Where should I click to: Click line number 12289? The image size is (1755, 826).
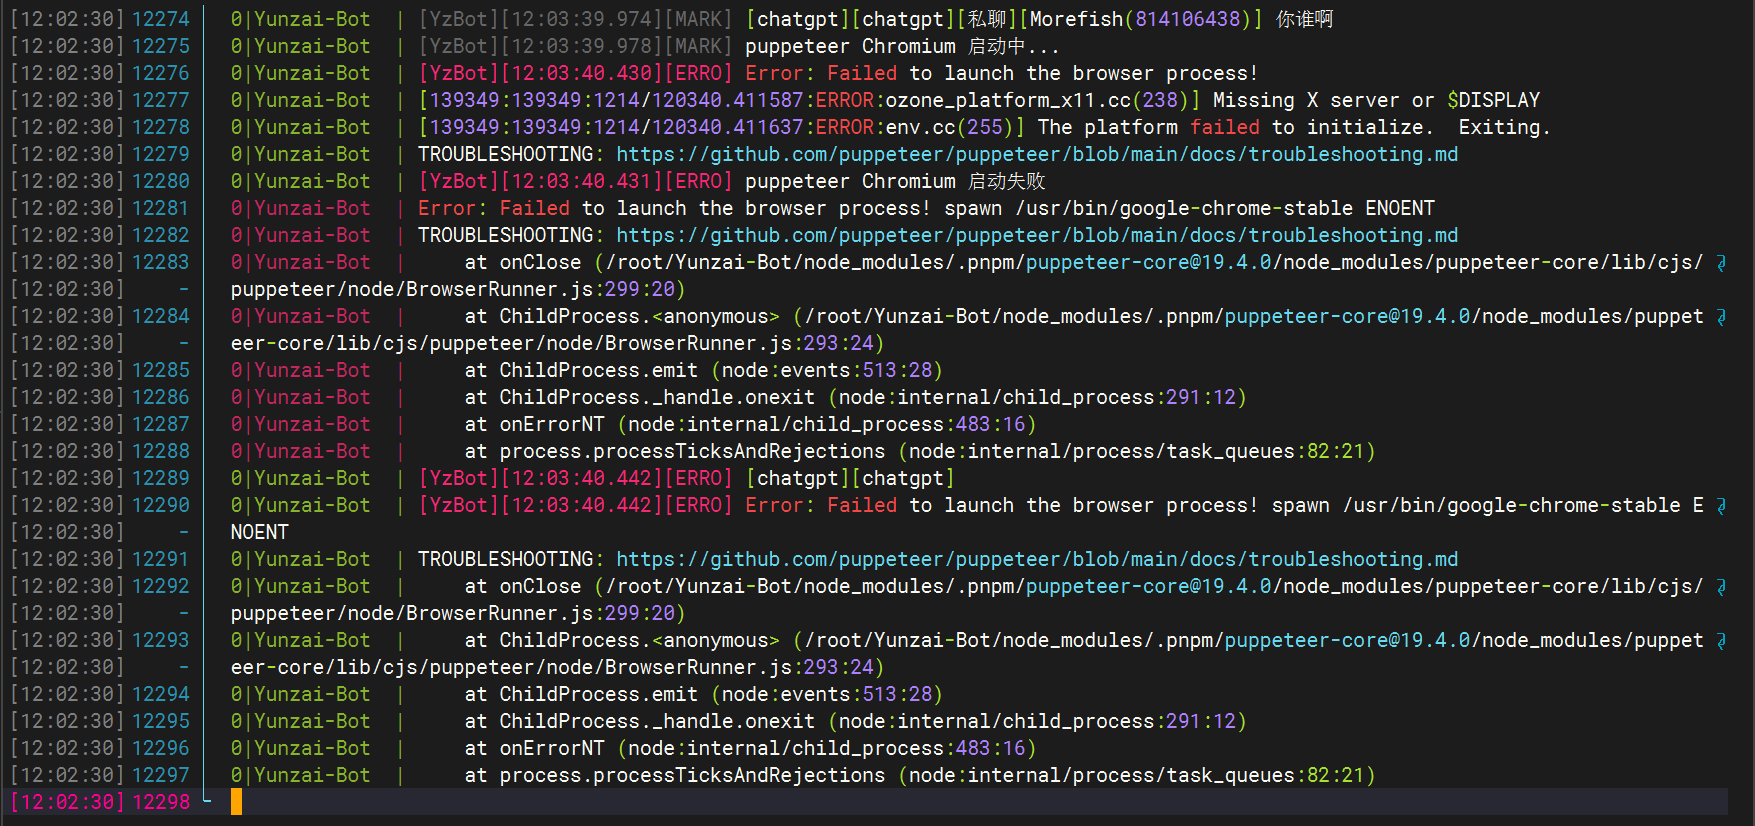[161, 478]
